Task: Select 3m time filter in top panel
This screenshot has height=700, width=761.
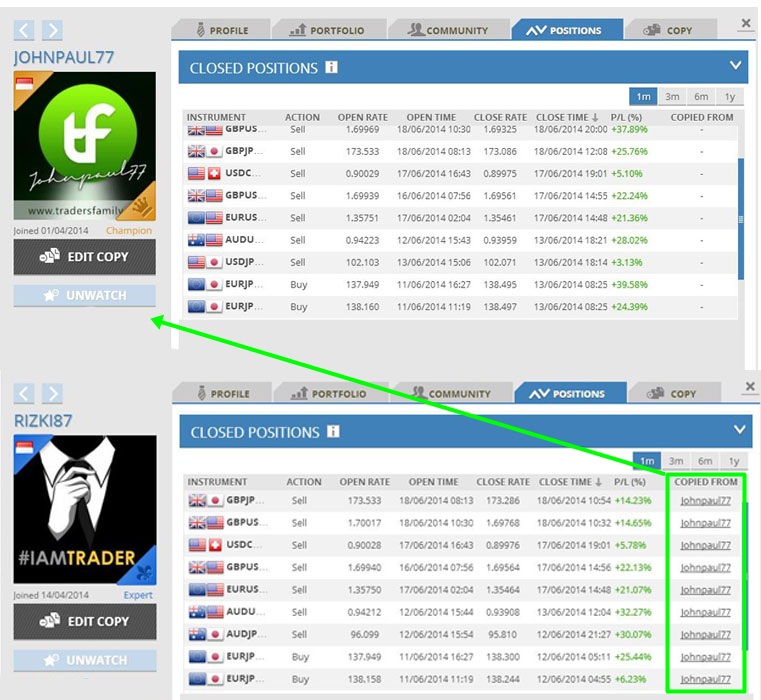Action: pos(672,97)
